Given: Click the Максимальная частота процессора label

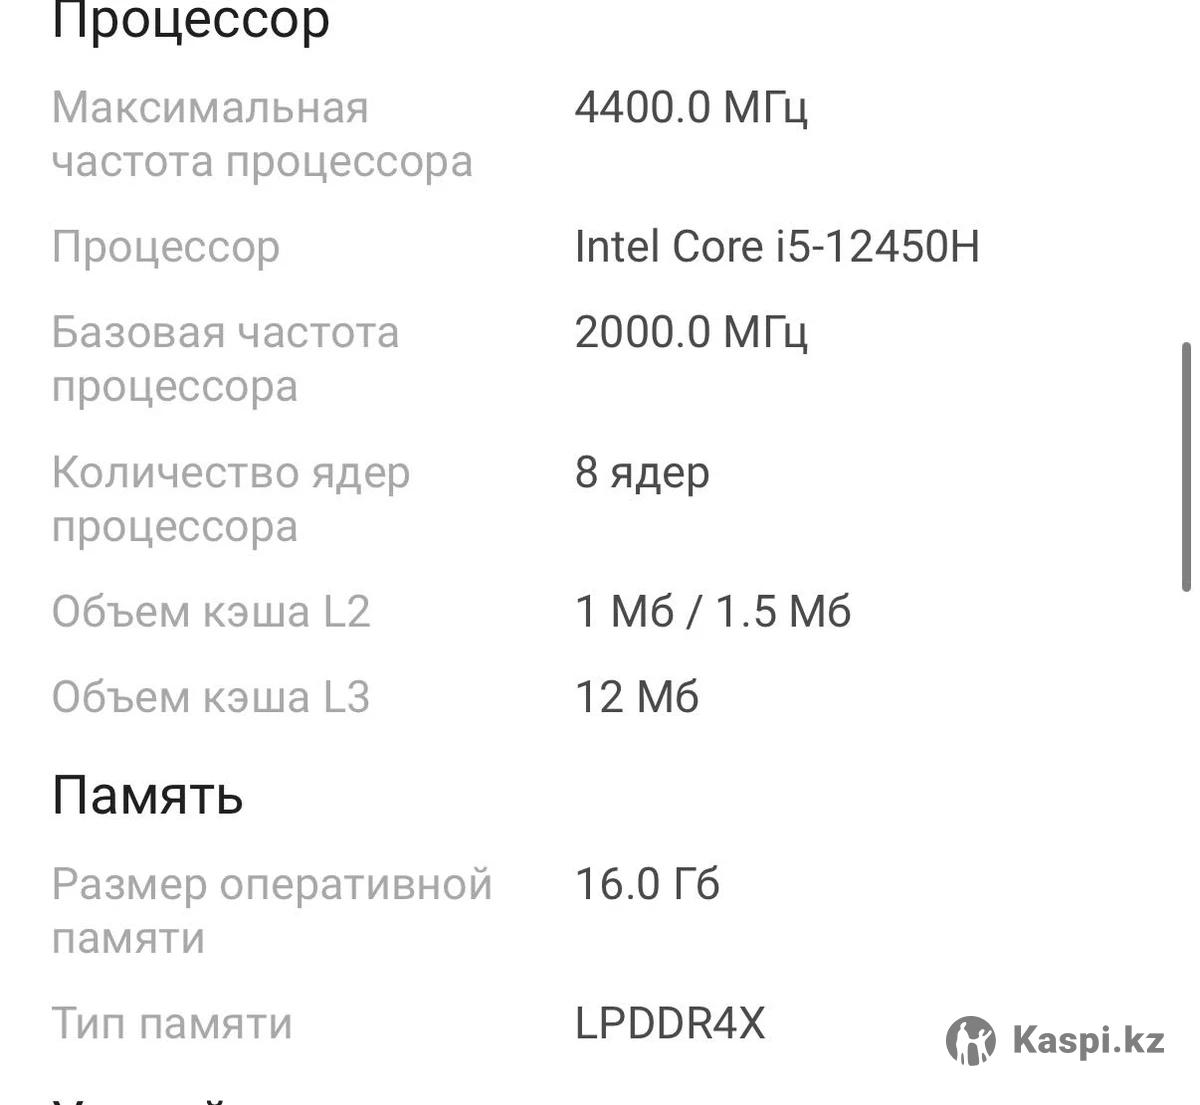Looking at the screenshot, I should pos(261,134).
